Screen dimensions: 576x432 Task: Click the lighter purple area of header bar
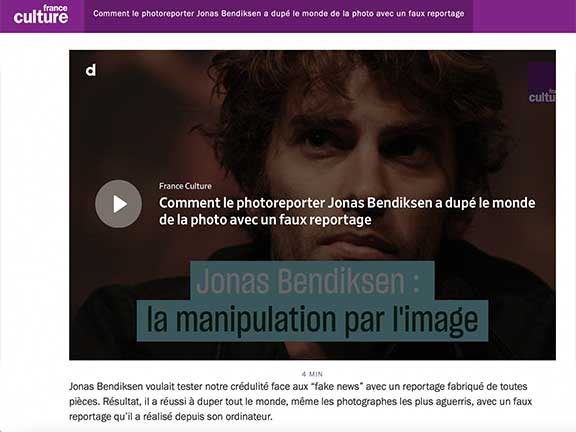(524, 16)
